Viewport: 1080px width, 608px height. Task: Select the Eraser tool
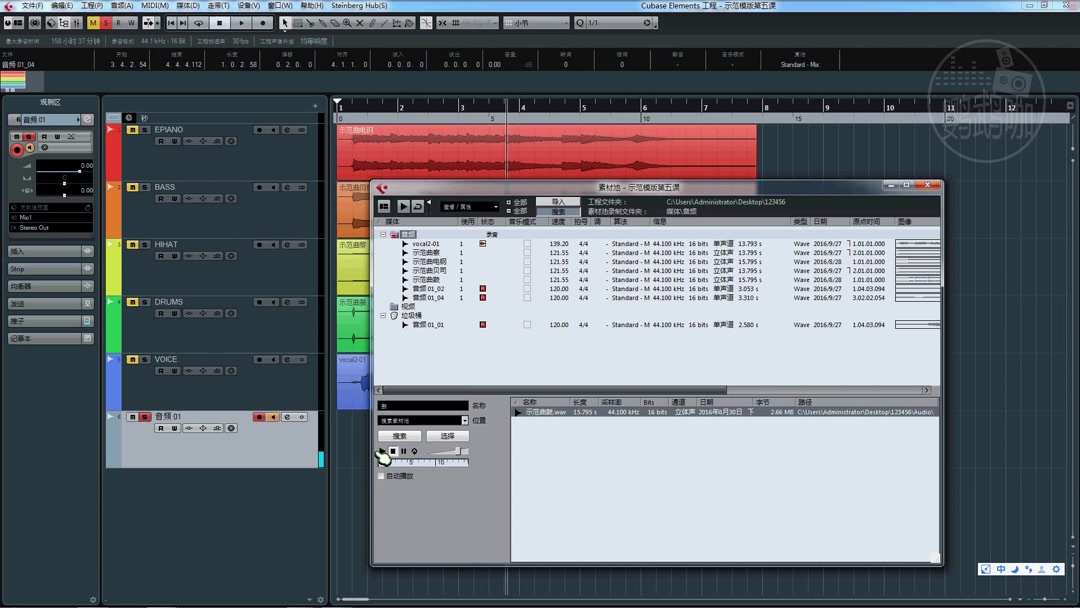pyautogui.click(x=335, y=22)
